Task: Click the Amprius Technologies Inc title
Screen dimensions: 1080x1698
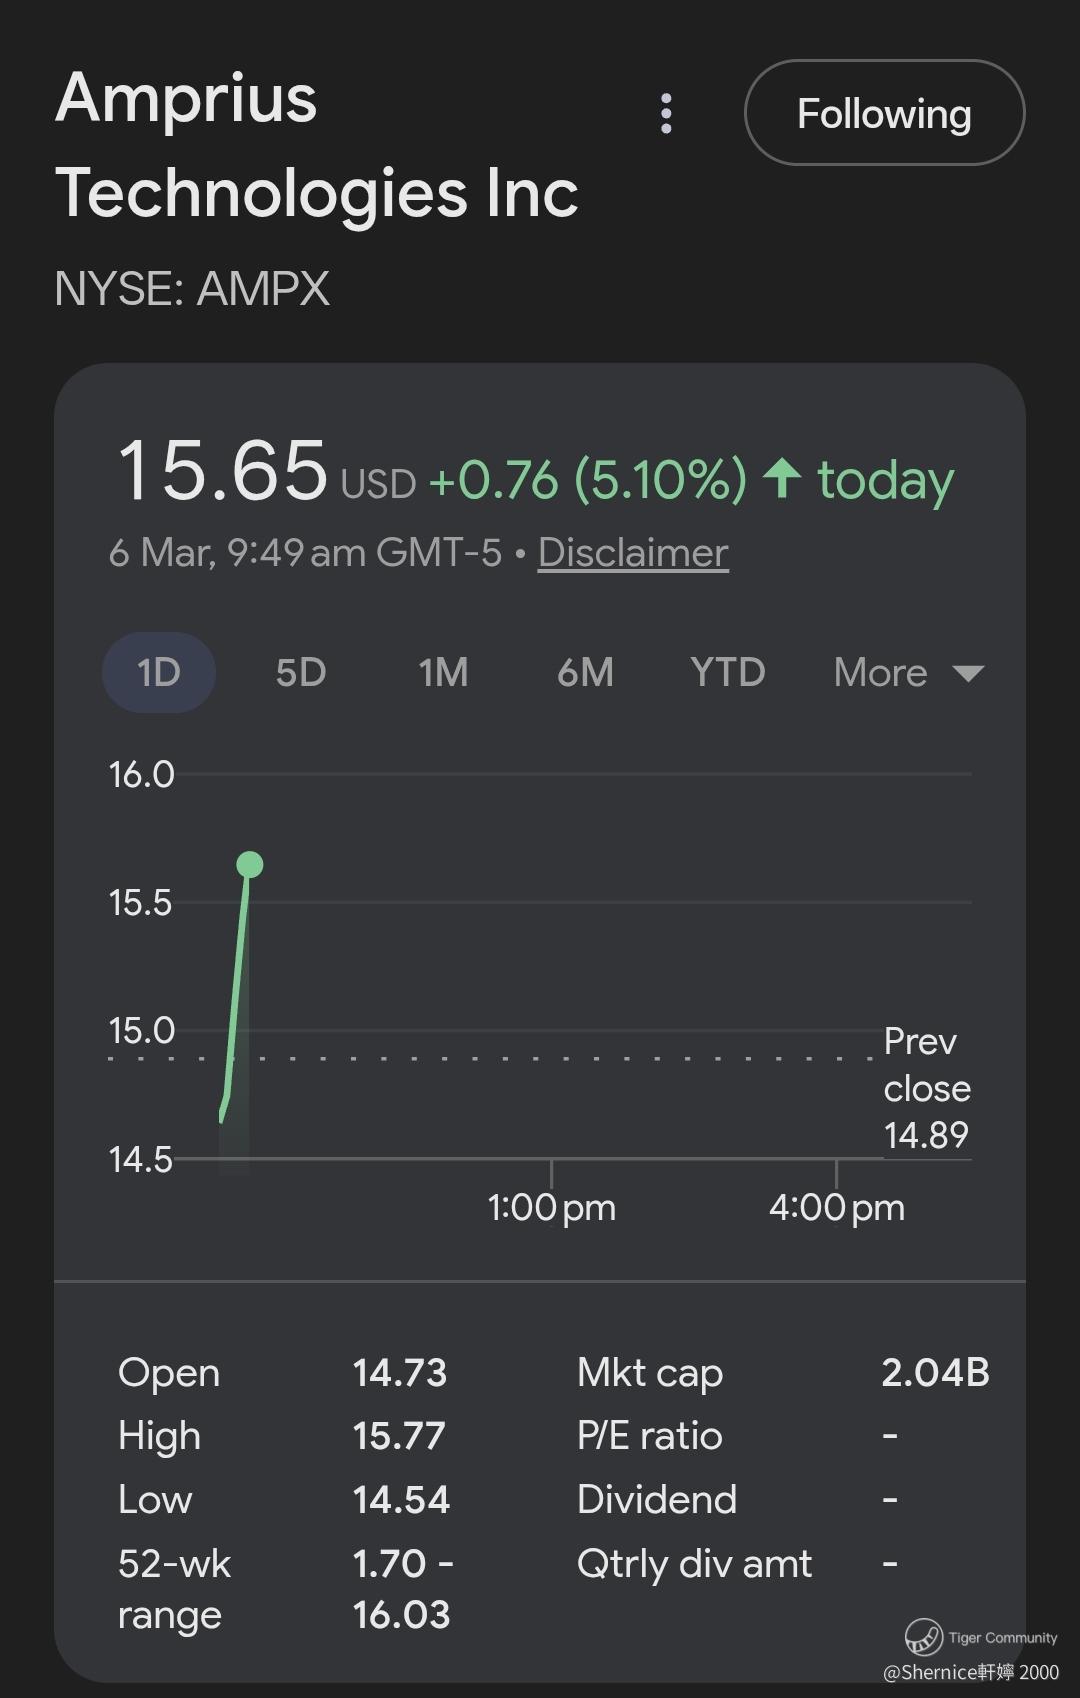Action: pos(317,145)
